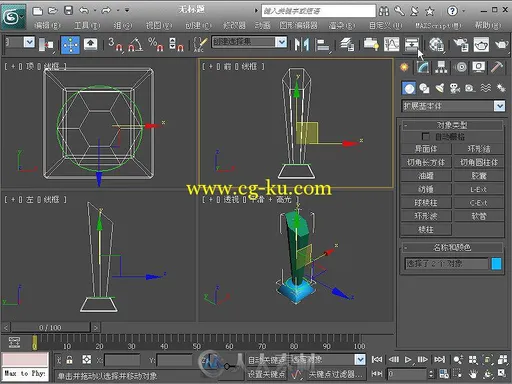512x384 pixels.
Task: Collapse the 名称和颜色 rollout
Action: 452,248
